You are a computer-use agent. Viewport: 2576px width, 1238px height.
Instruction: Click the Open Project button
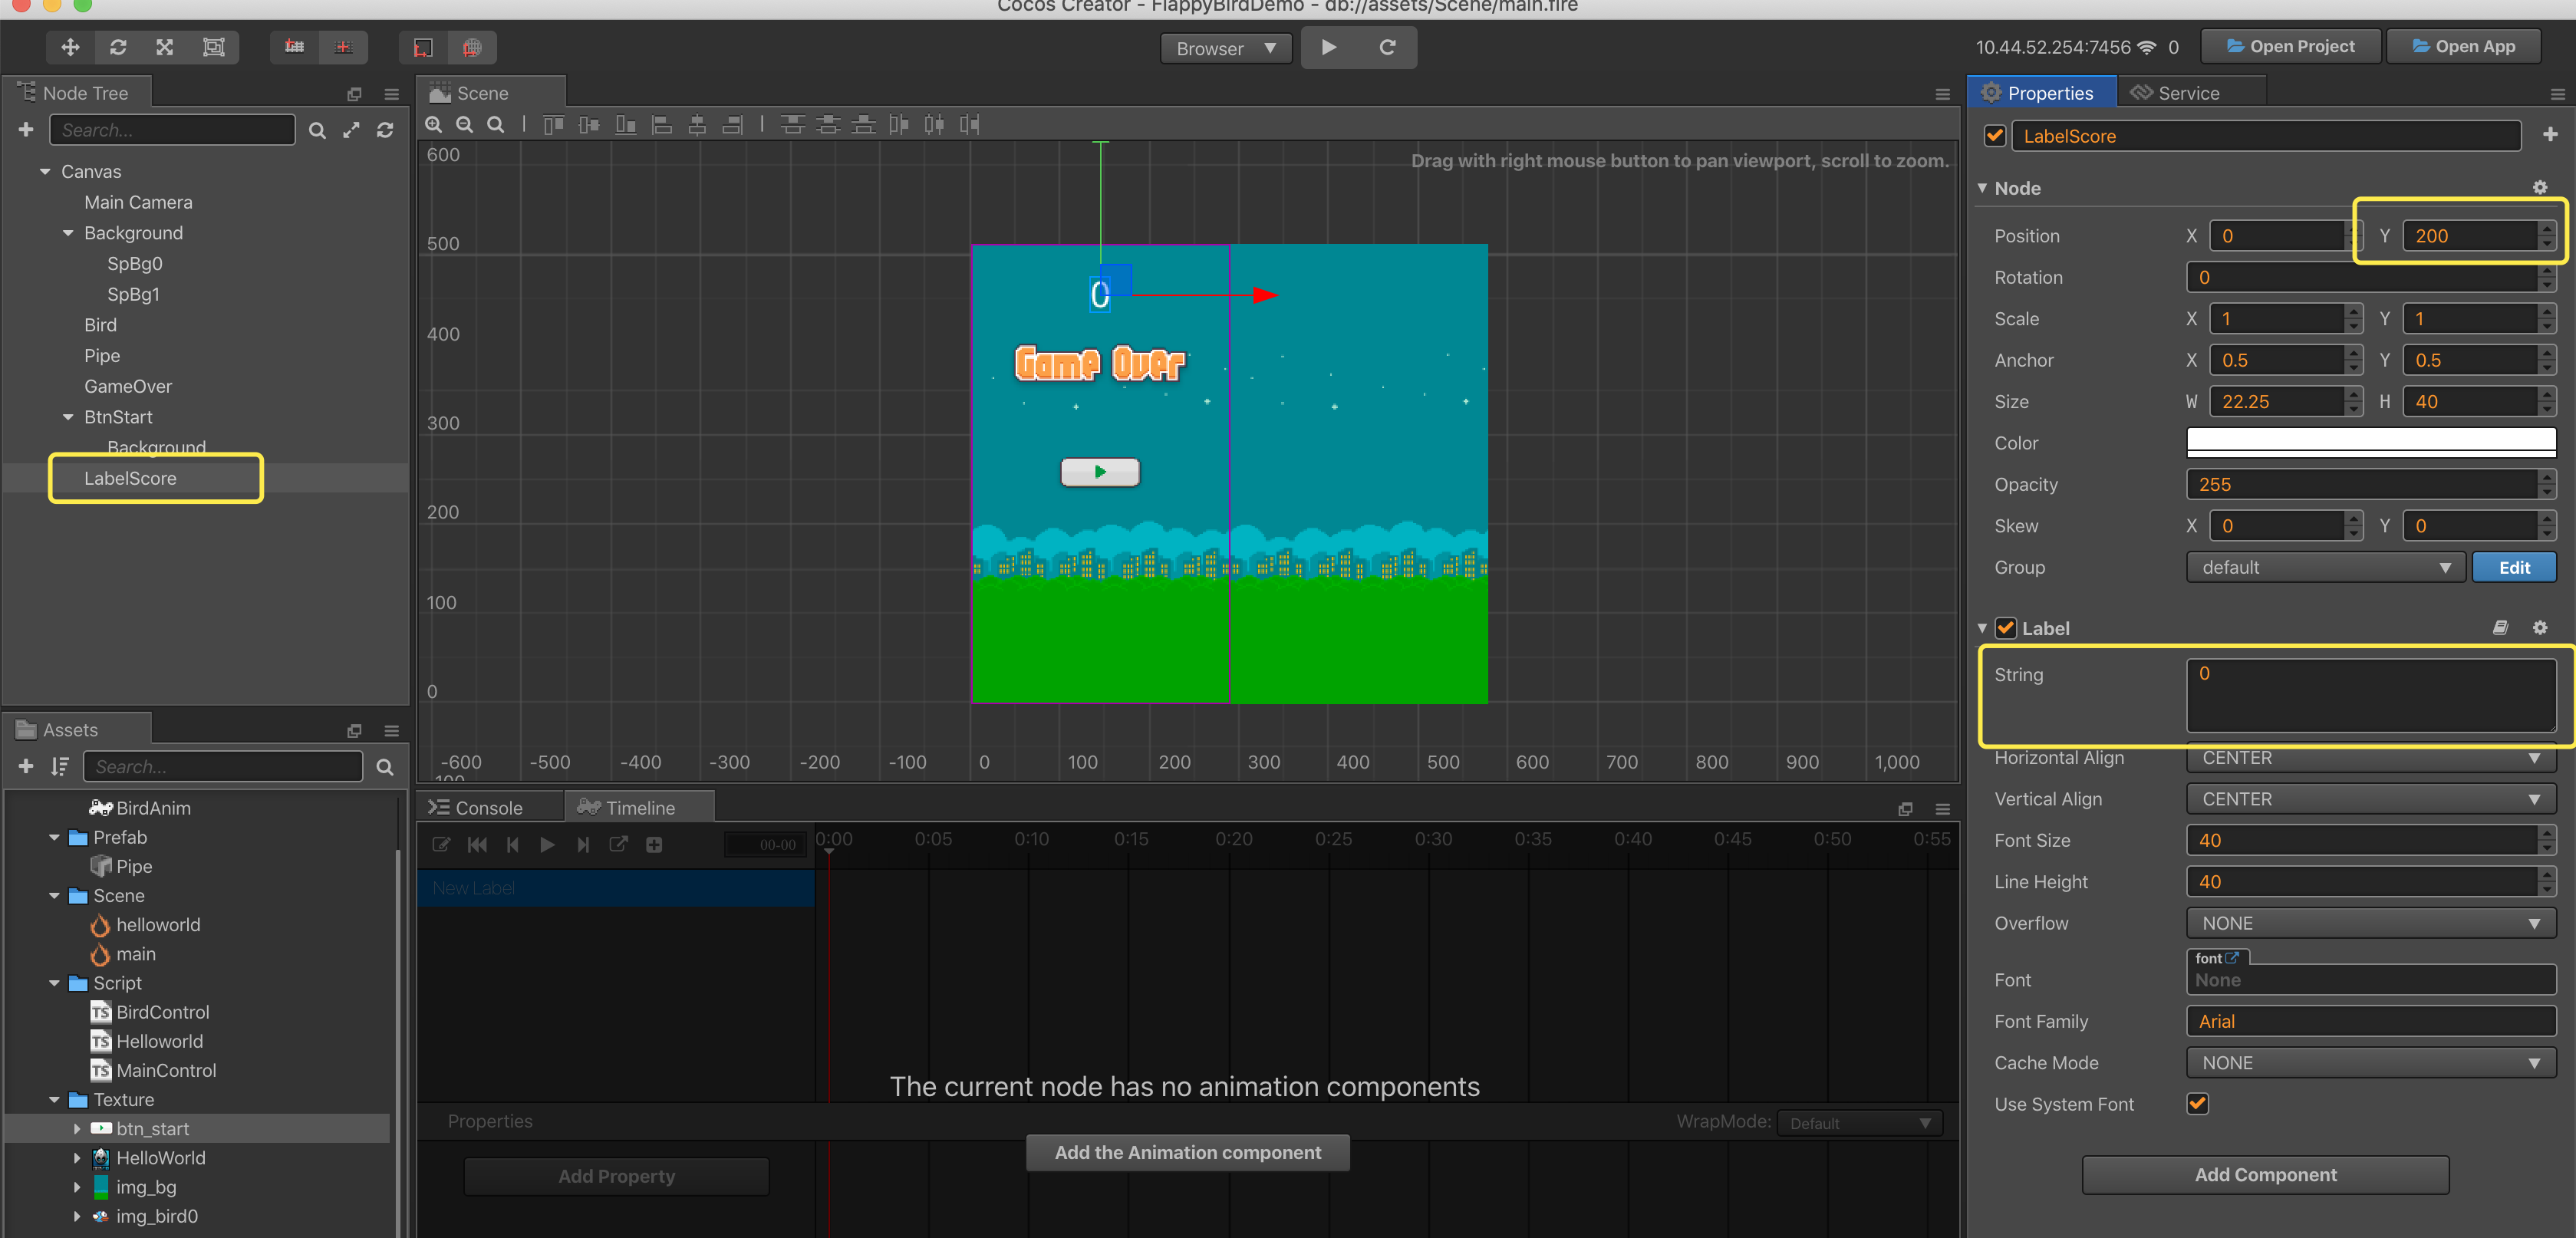pos(2291,47)
